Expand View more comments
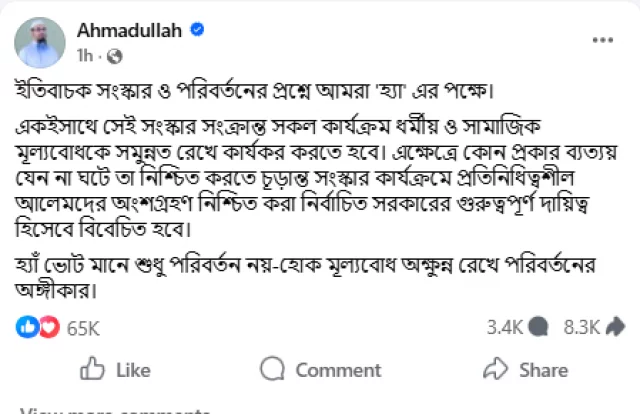The image size is (640, 414). (115, 411)
